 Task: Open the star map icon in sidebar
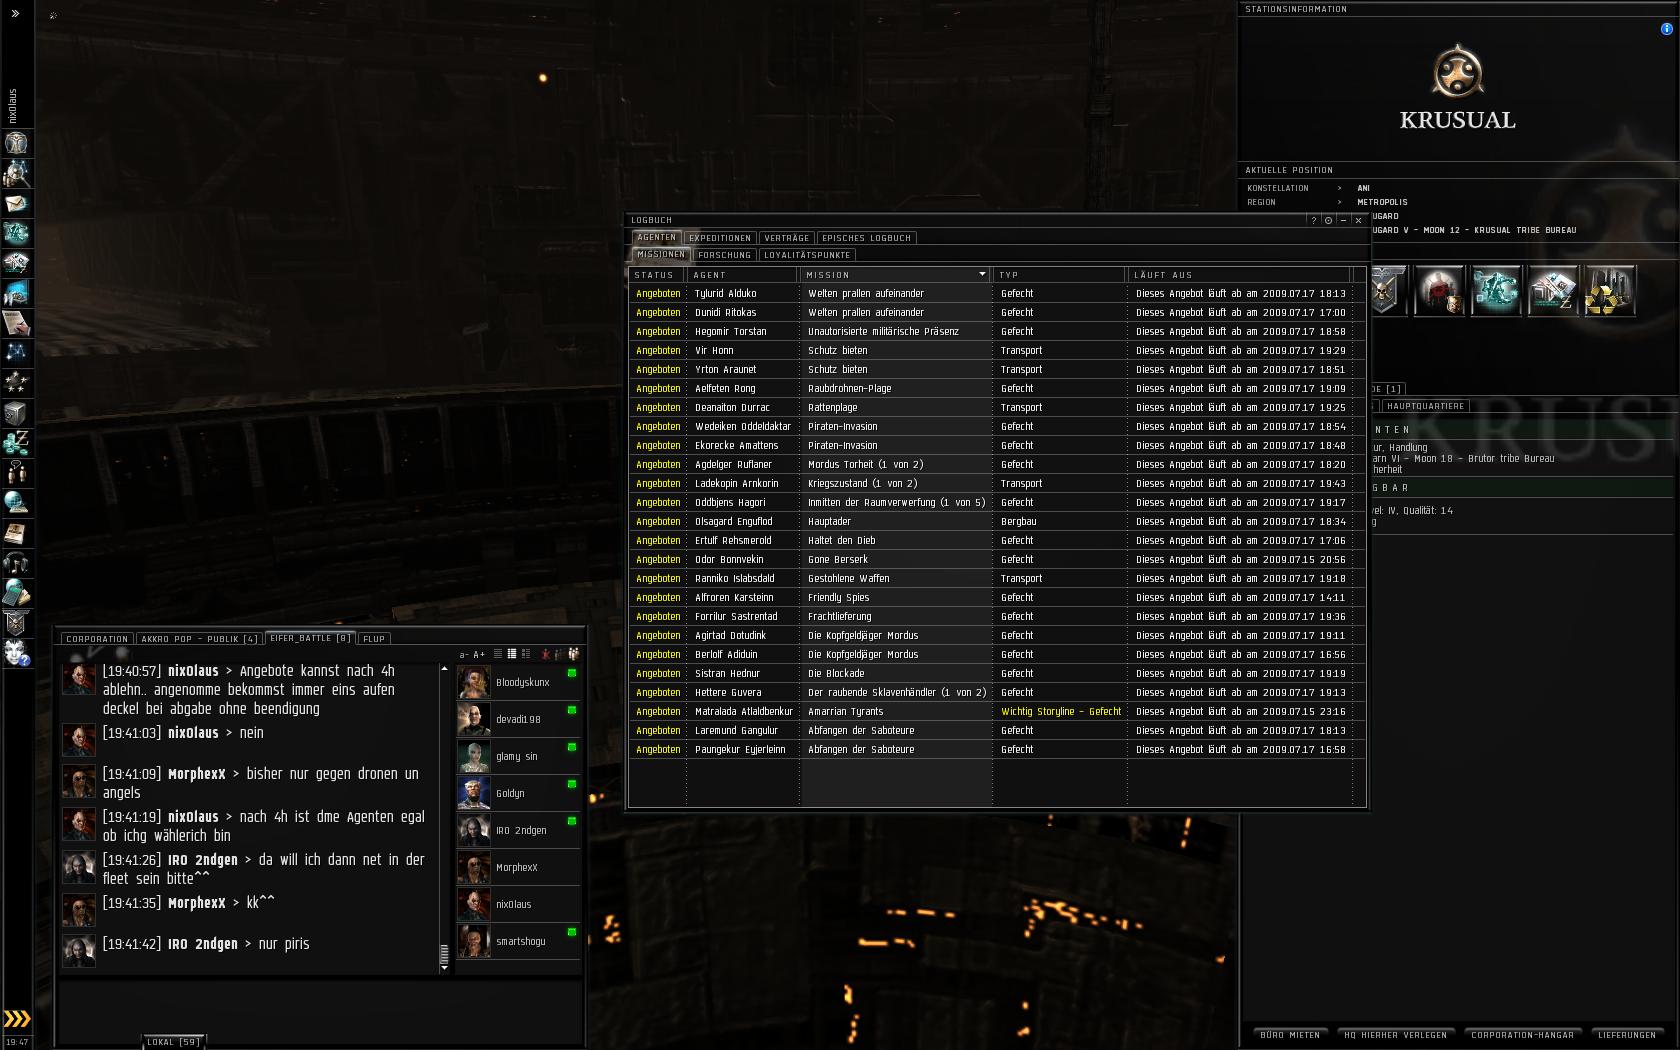(x=16, y=353)
